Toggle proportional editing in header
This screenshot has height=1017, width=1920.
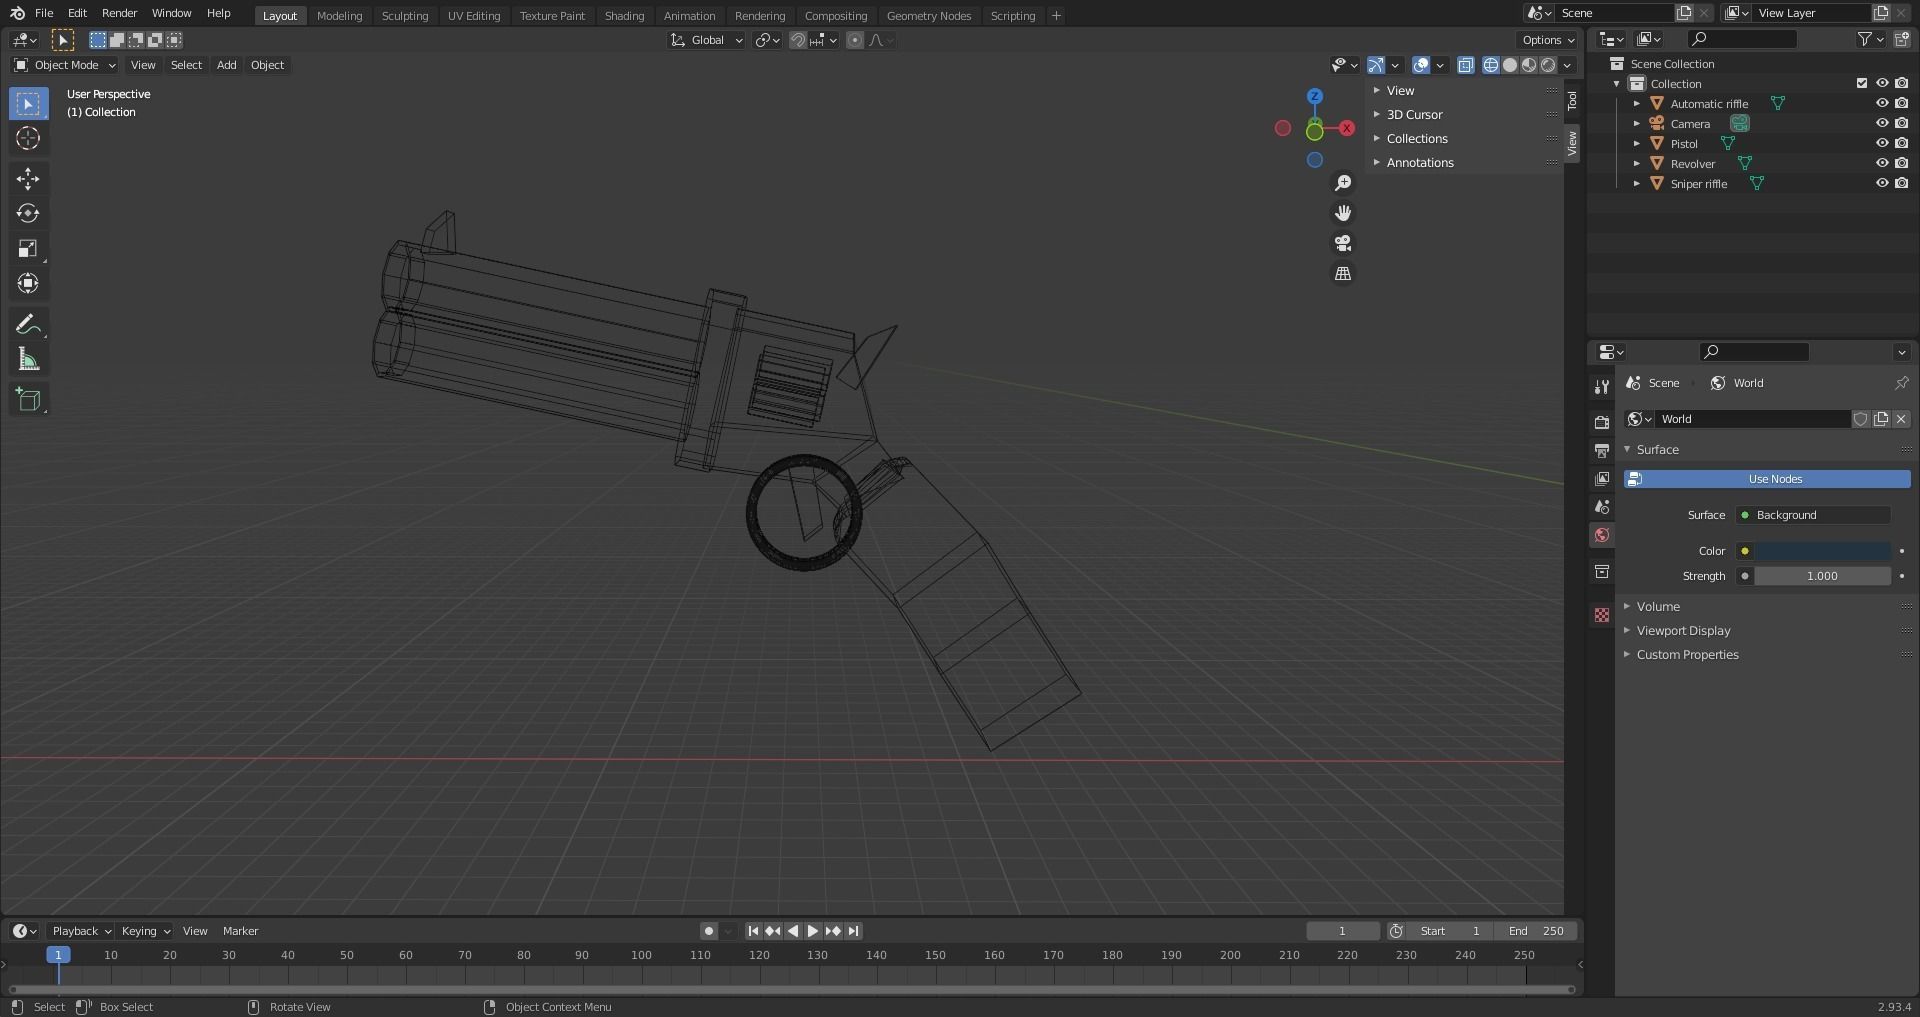(x=854, y=40)
